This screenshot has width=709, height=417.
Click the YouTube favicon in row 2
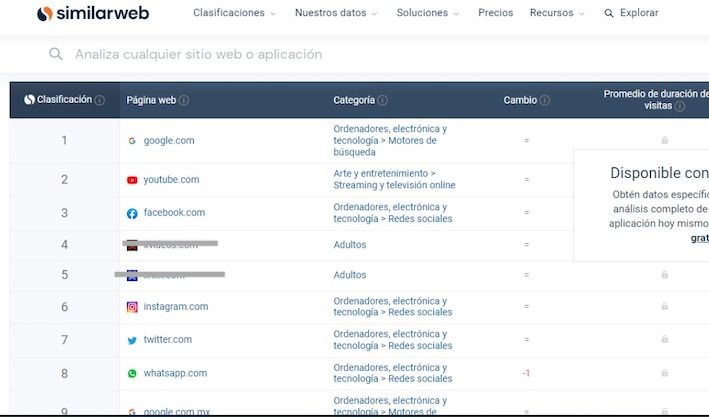pyautogui.click(x=132, y=180)
